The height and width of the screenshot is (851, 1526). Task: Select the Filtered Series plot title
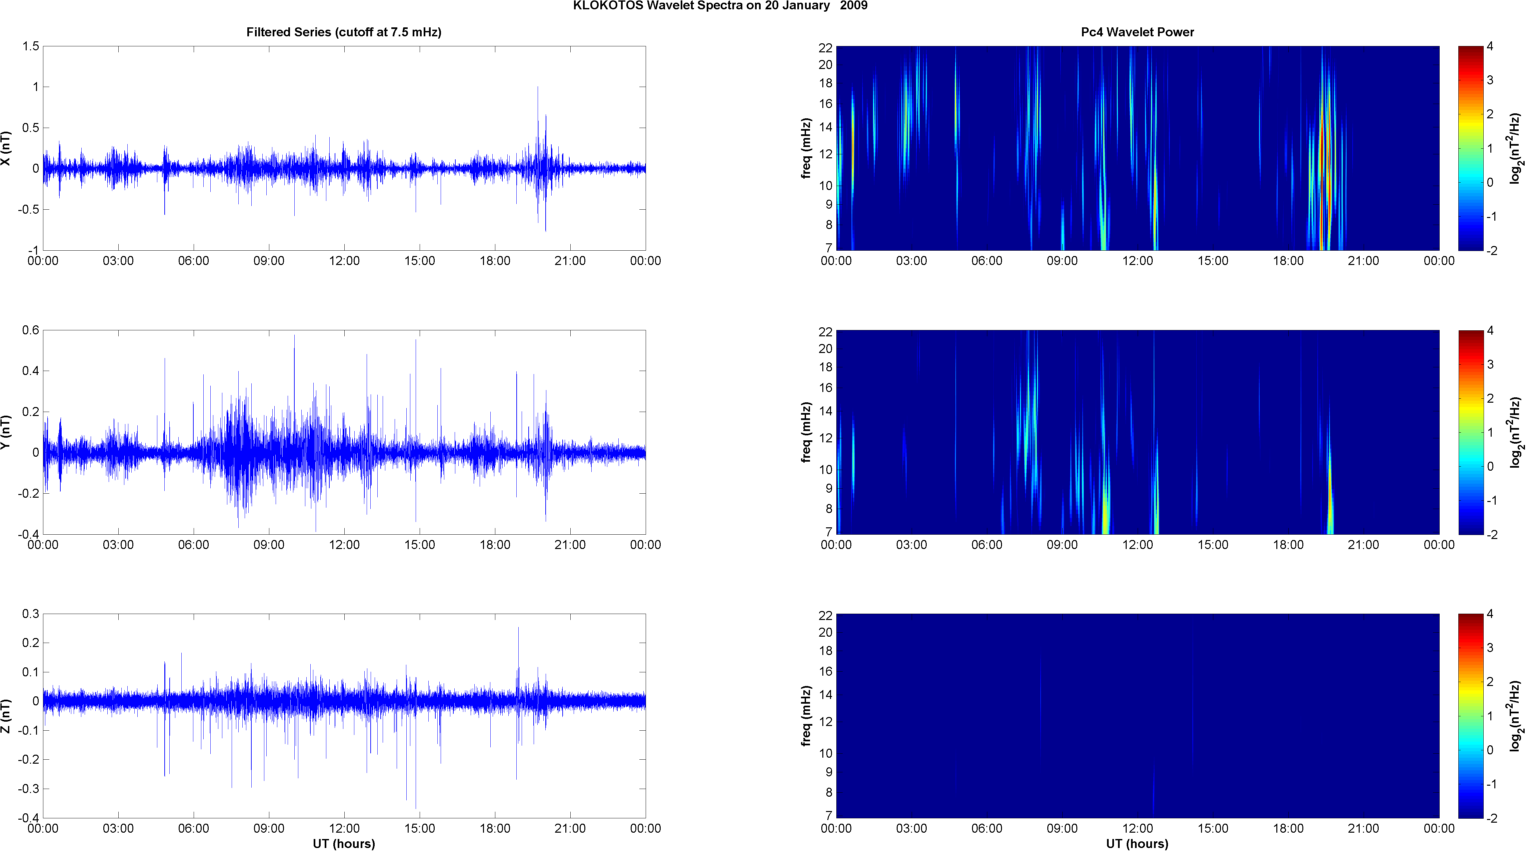[343, 32]
